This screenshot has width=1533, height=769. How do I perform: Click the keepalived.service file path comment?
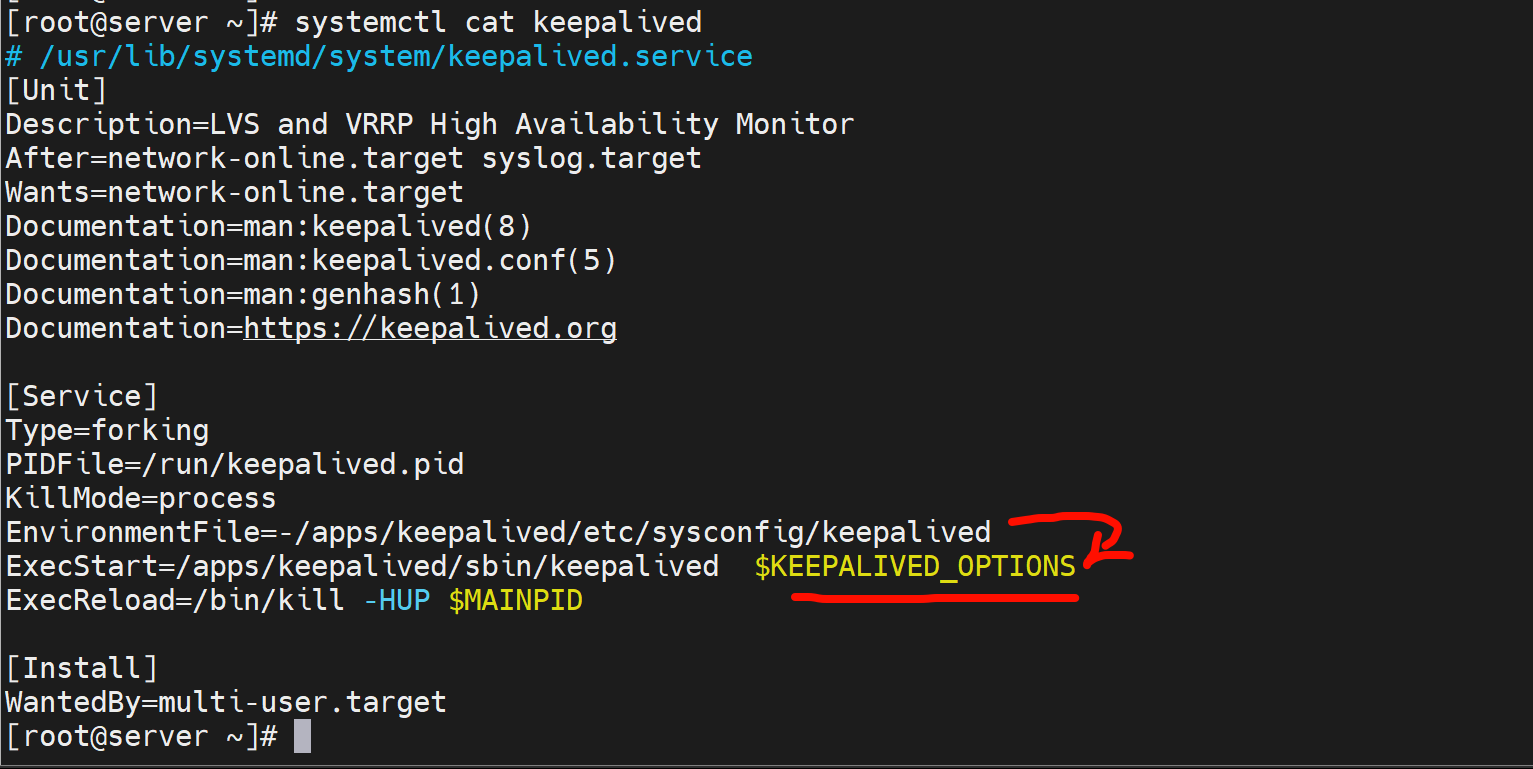coord(395,56)
